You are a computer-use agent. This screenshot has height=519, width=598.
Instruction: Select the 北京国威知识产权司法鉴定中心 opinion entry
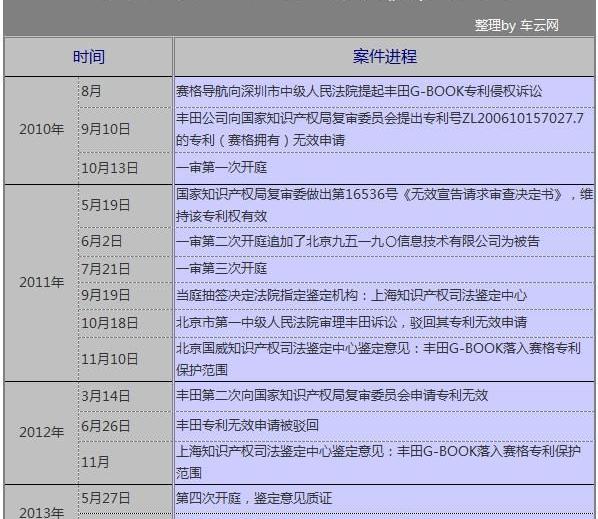coord(384,359)
